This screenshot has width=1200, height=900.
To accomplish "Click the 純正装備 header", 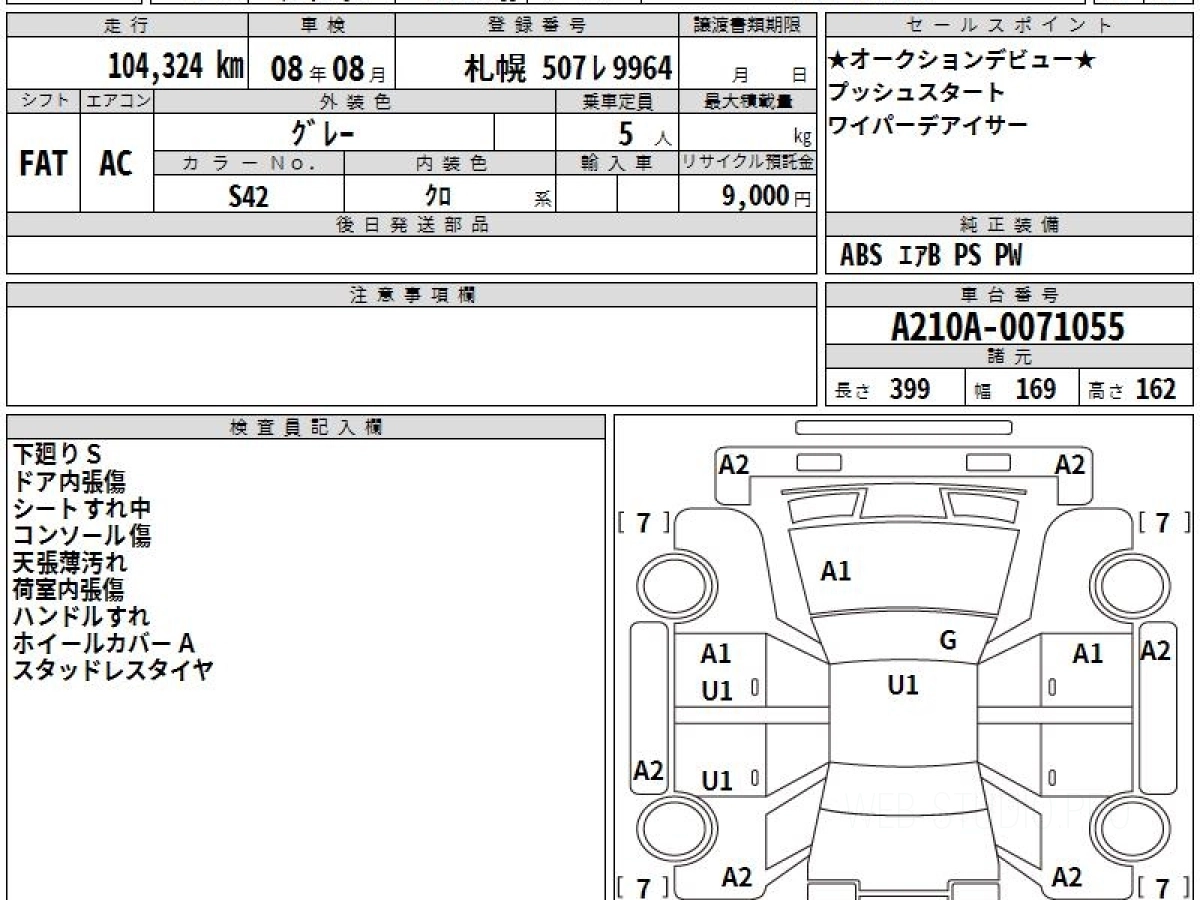I will click(1009, 225).
